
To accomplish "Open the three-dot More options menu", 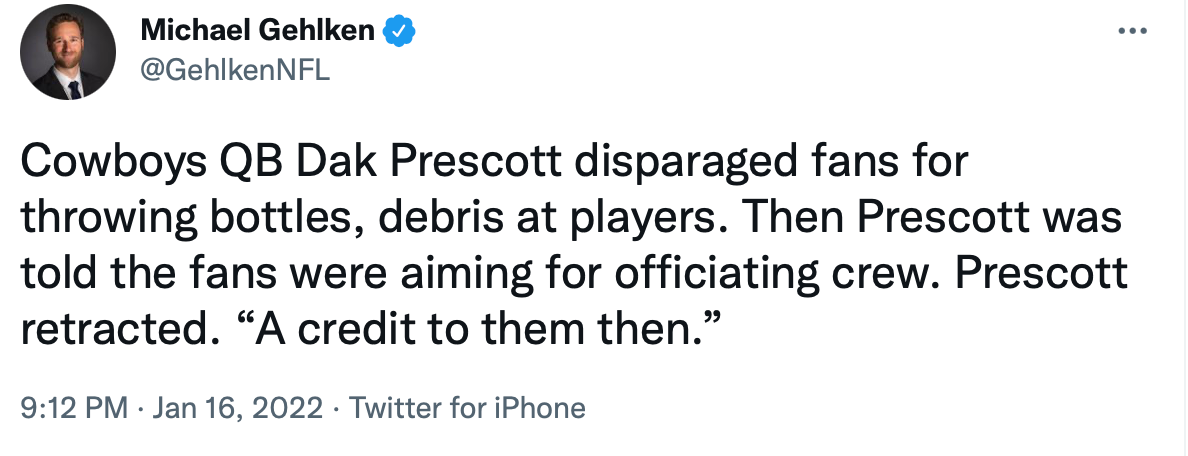I will 1132,32.
